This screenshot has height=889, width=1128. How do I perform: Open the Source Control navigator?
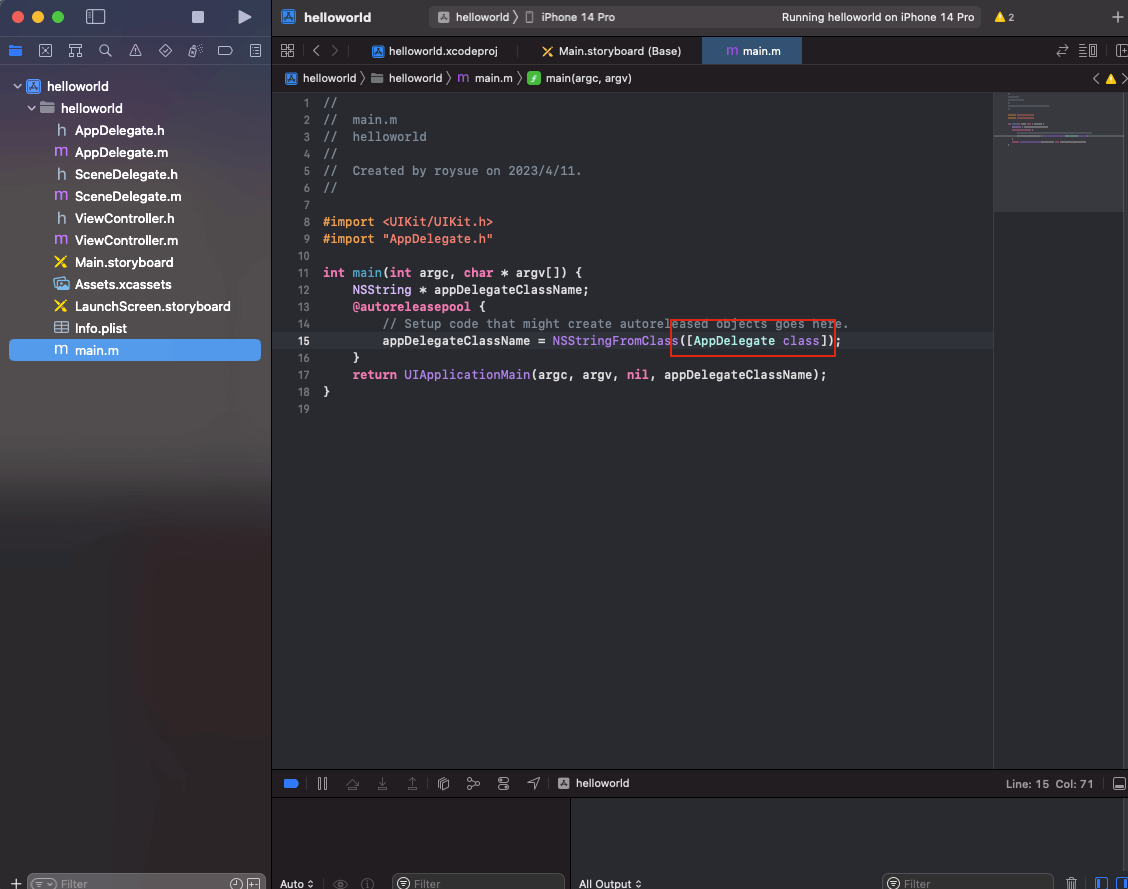click(45, 50)
